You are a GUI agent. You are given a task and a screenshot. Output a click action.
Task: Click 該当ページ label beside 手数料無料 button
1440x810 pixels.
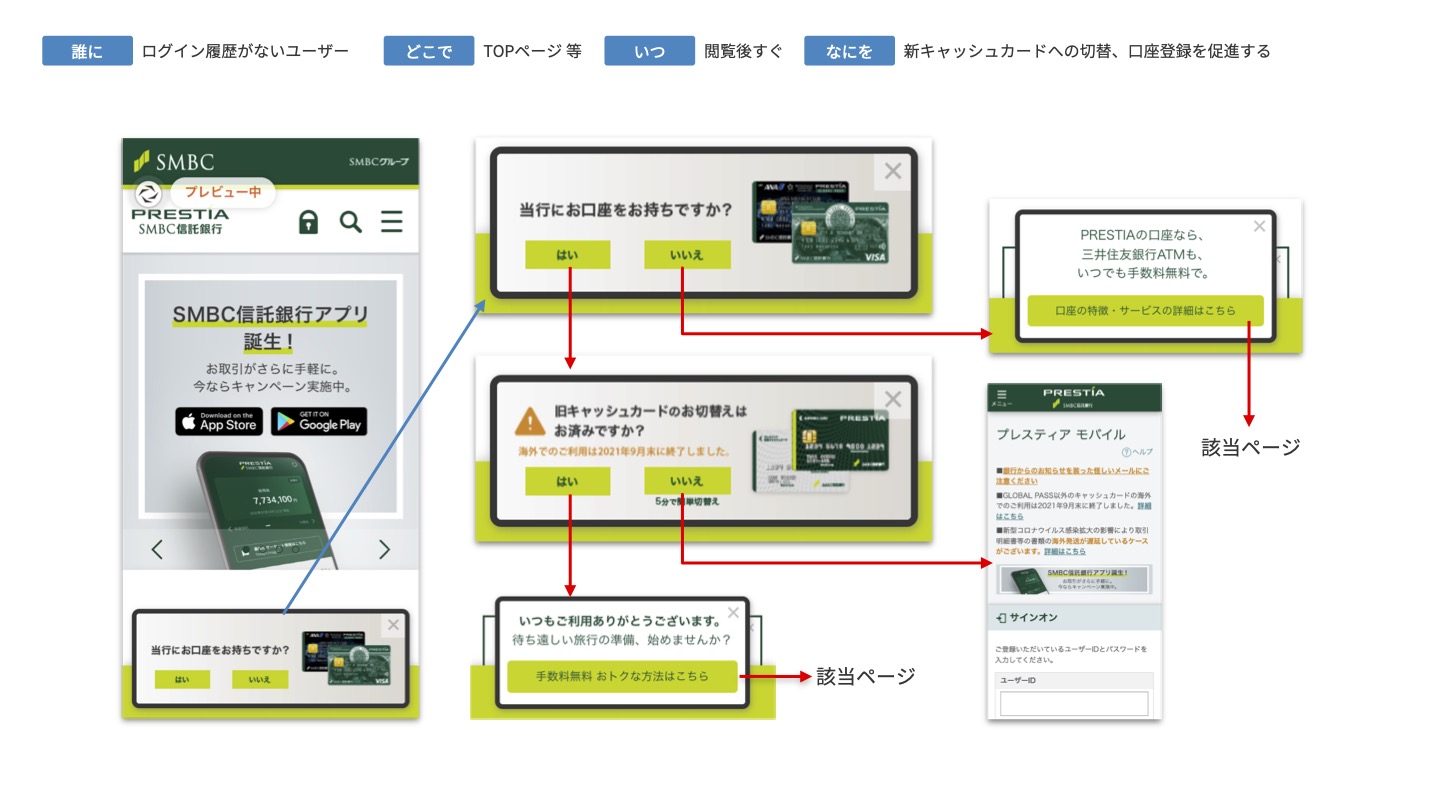pos(866,676)
